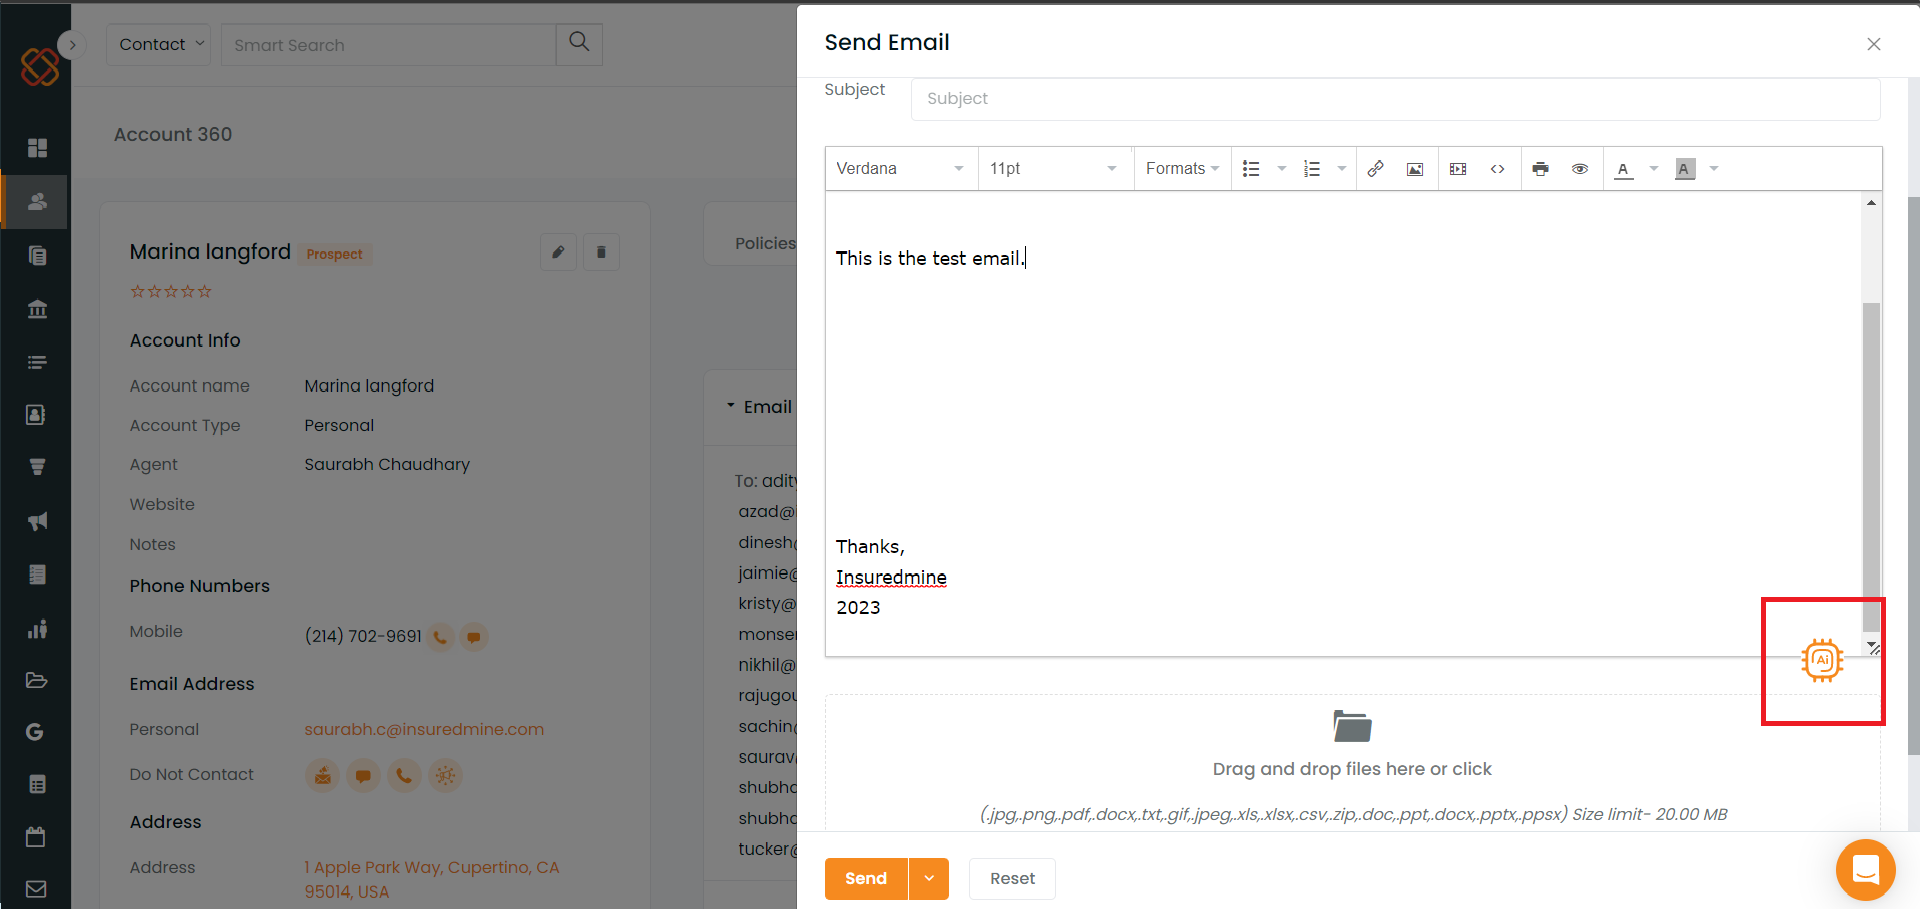
Task: Open the Formats menu
Action: coord(1182,169)
